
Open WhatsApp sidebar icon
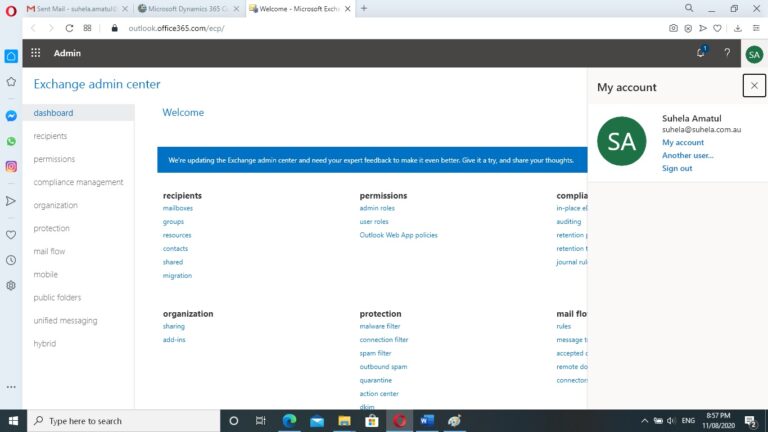11,142
